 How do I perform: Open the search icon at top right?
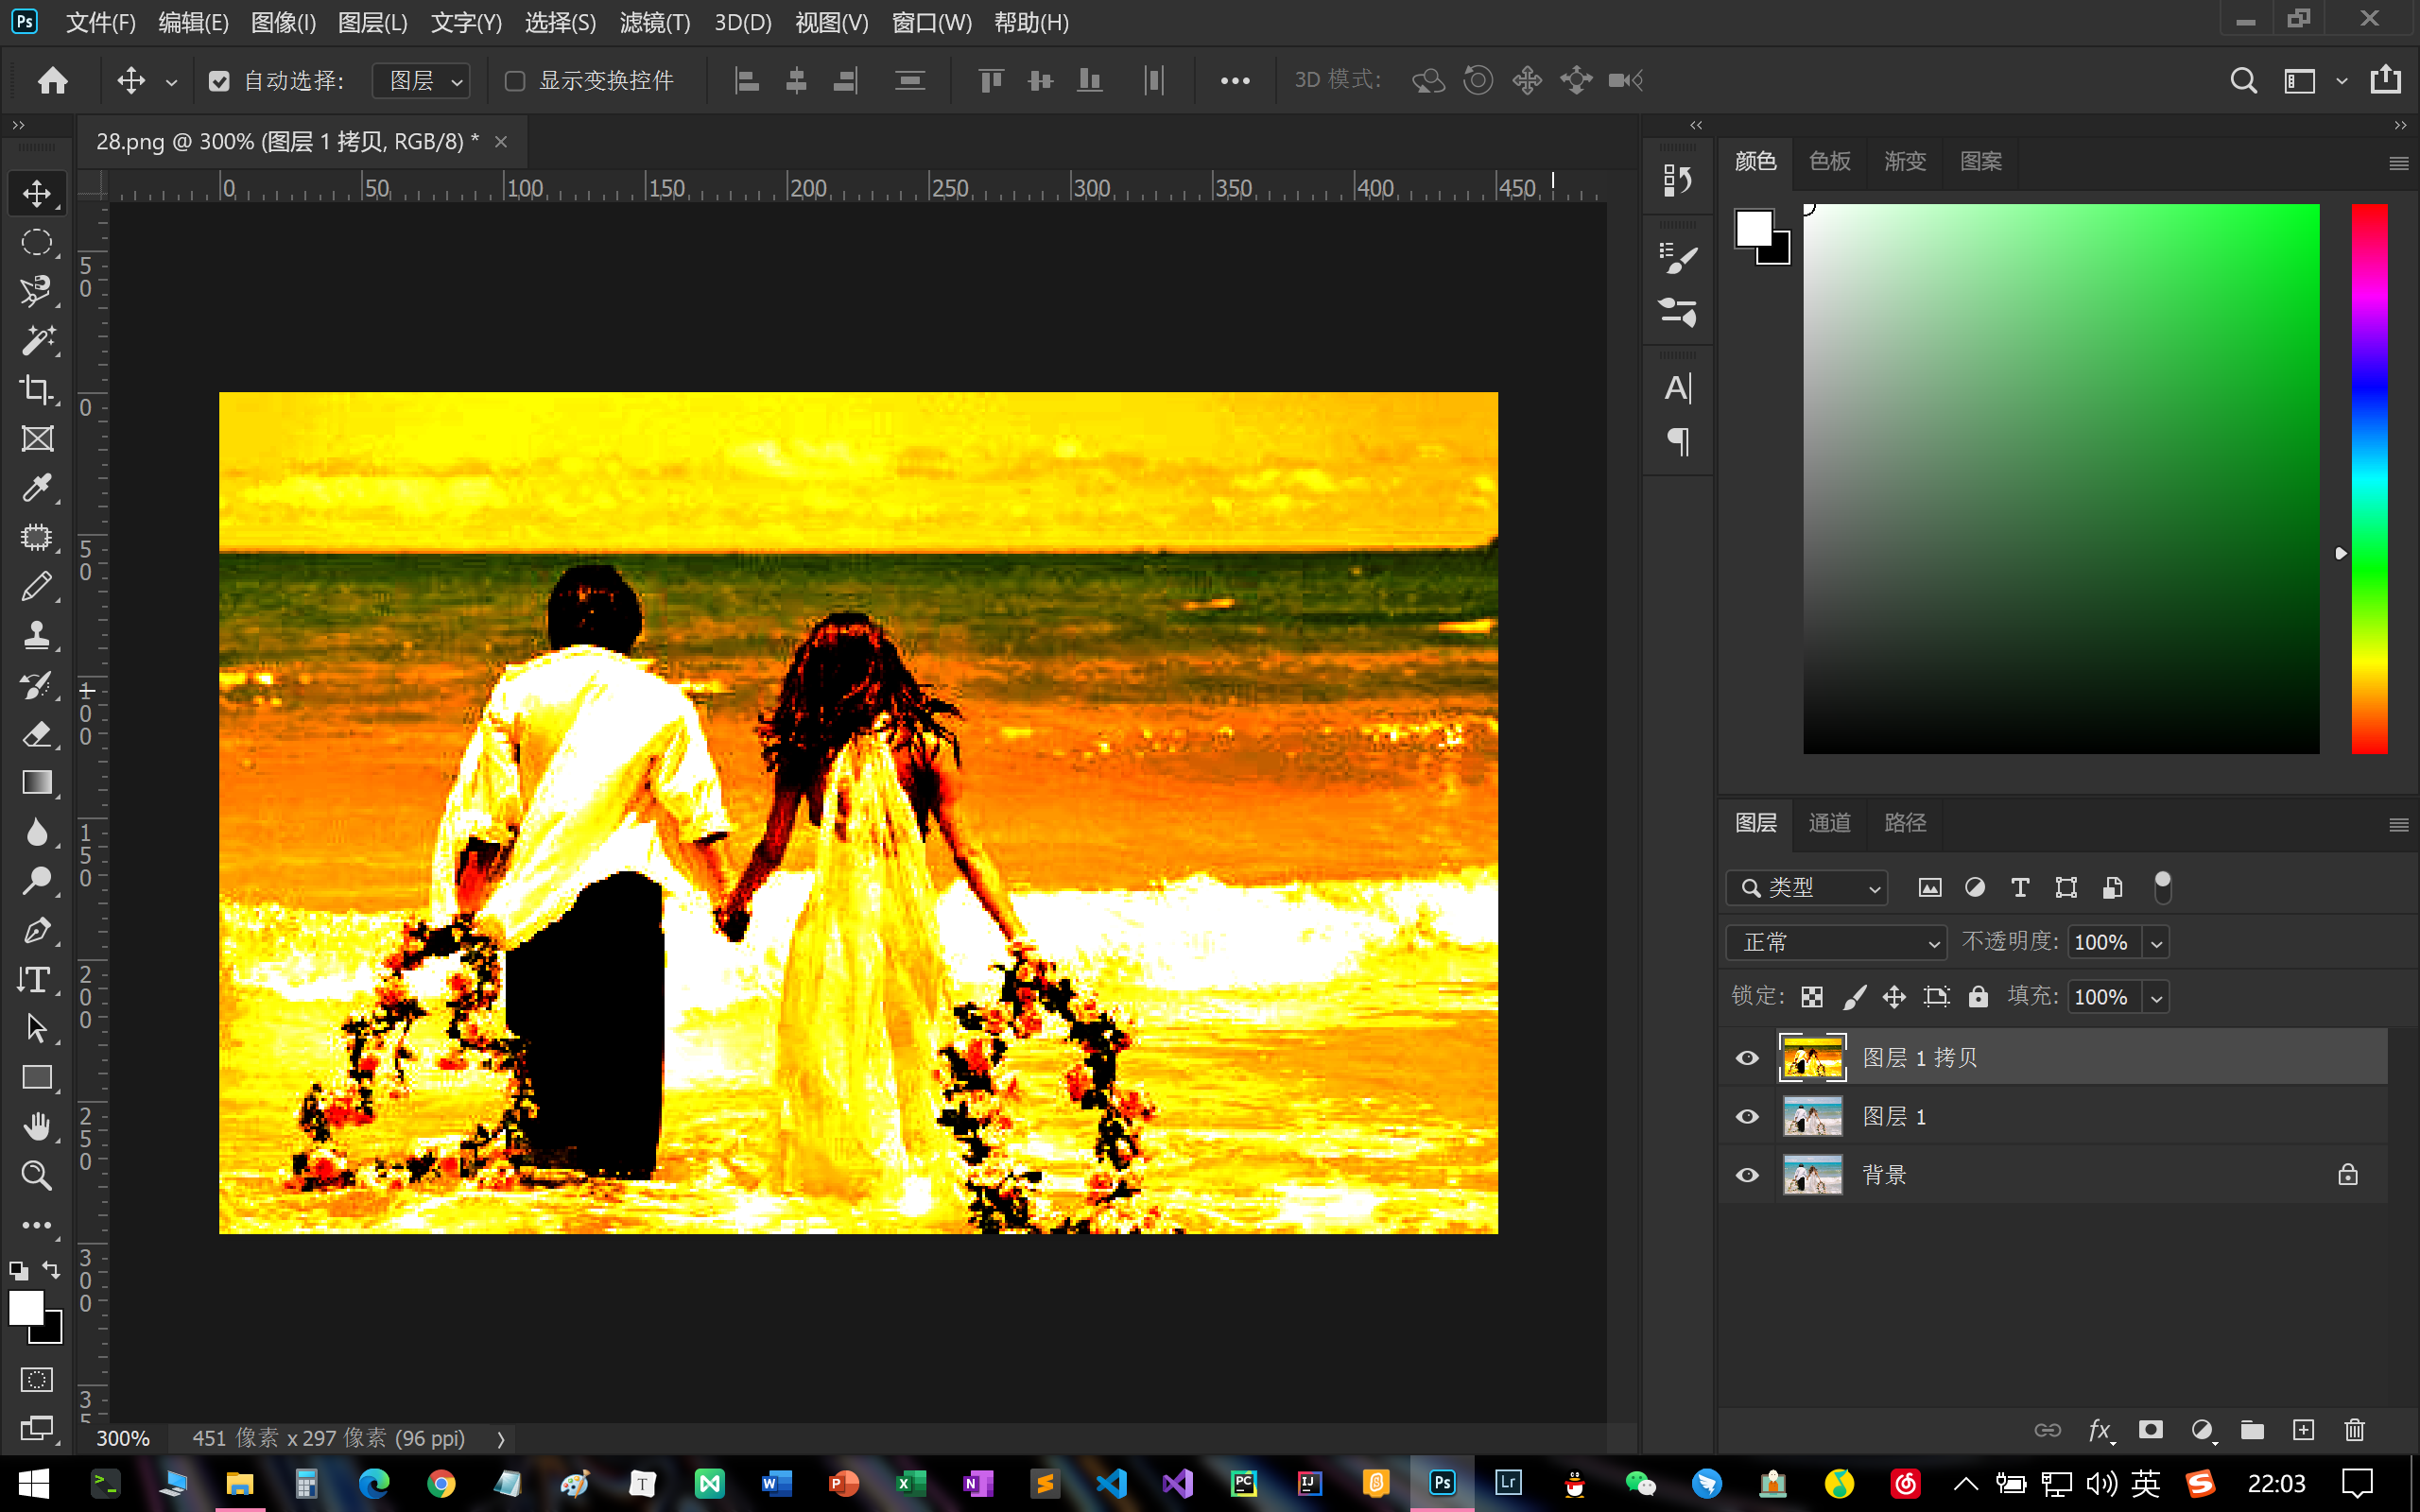pos(2243,80)
